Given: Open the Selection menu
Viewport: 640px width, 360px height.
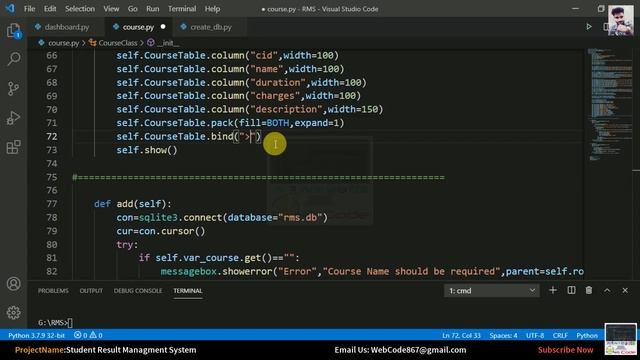Looking at the screenshot, I should (80, 9).
